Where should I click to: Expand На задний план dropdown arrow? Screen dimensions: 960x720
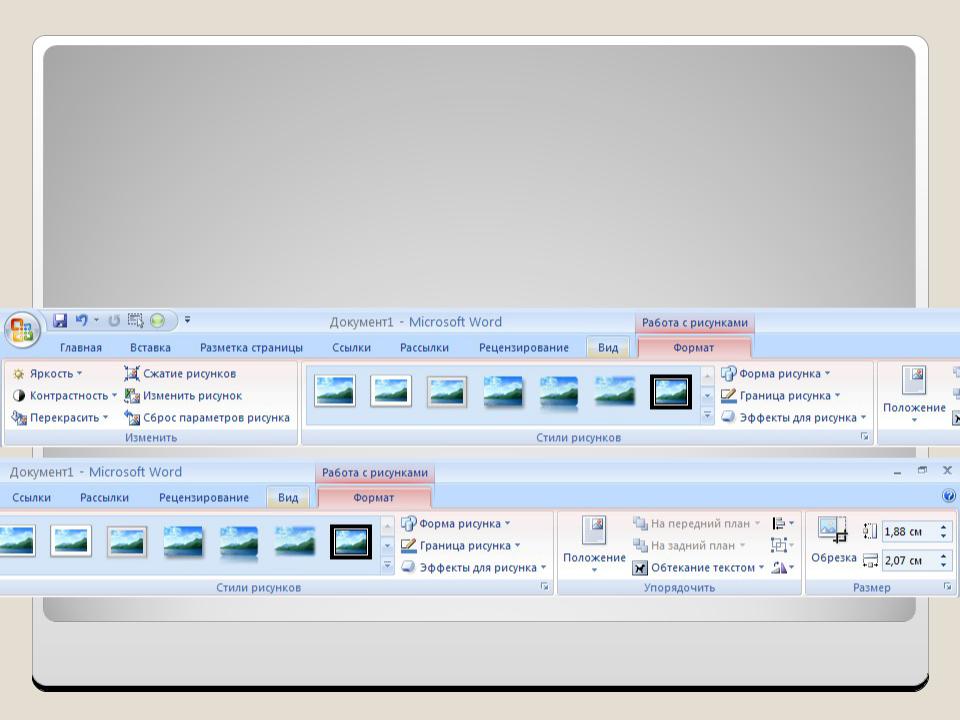coord(743,545)
